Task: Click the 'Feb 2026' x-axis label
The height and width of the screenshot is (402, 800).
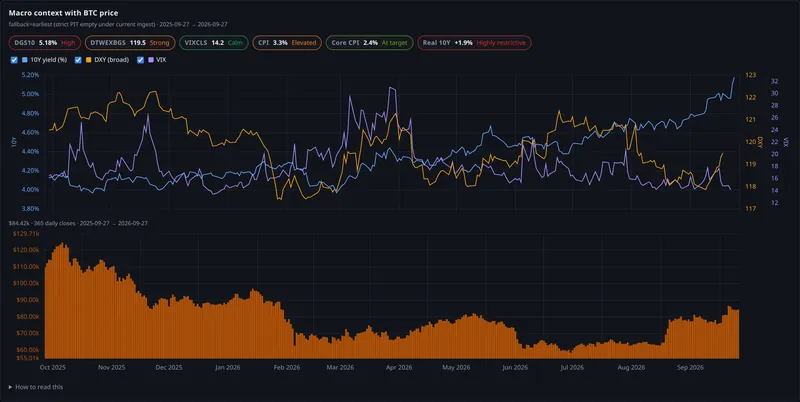Action: 287,367
